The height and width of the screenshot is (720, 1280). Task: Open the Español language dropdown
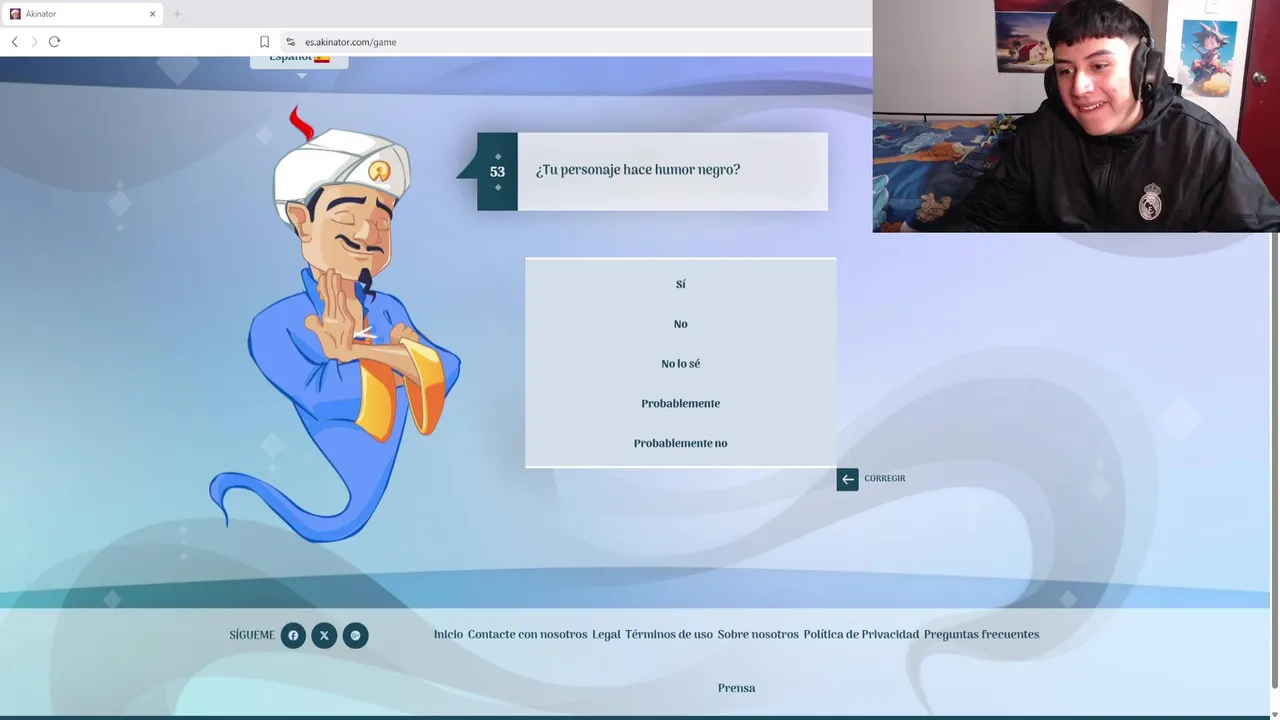point(299,60)
